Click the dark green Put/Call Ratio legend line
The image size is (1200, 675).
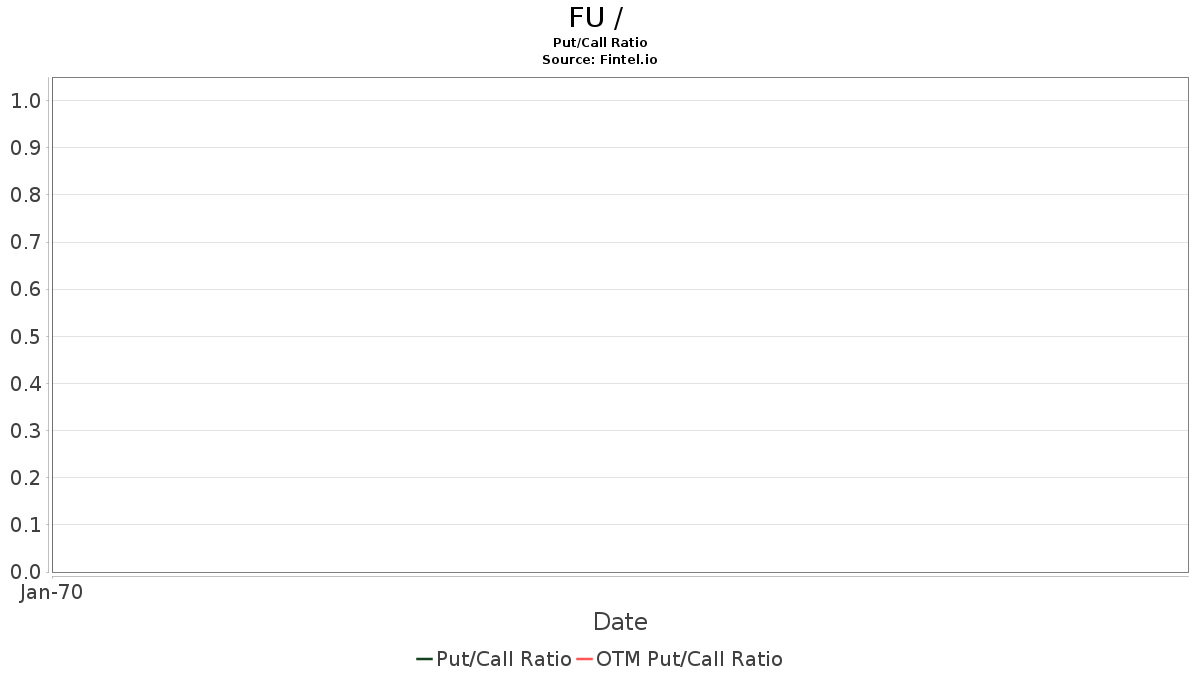424,659
